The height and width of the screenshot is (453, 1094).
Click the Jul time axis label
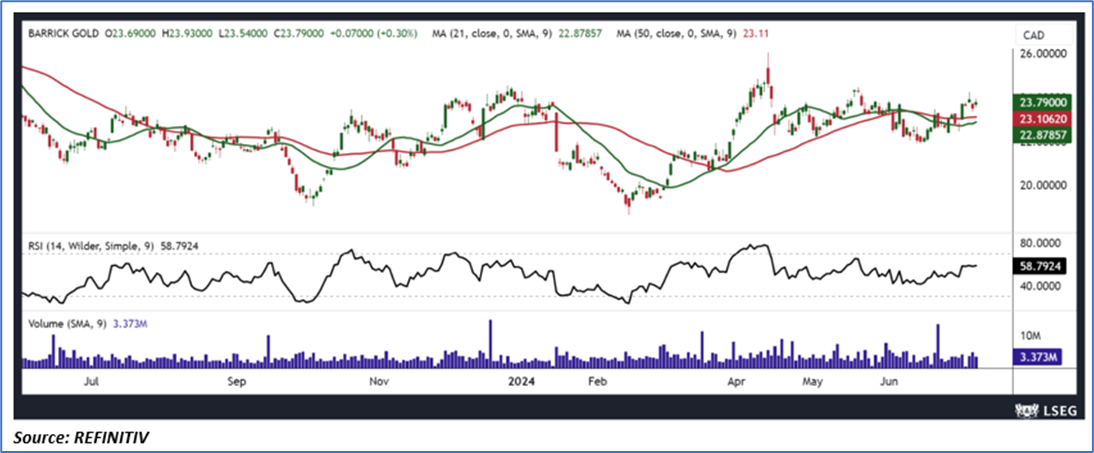tap(93, 382)
